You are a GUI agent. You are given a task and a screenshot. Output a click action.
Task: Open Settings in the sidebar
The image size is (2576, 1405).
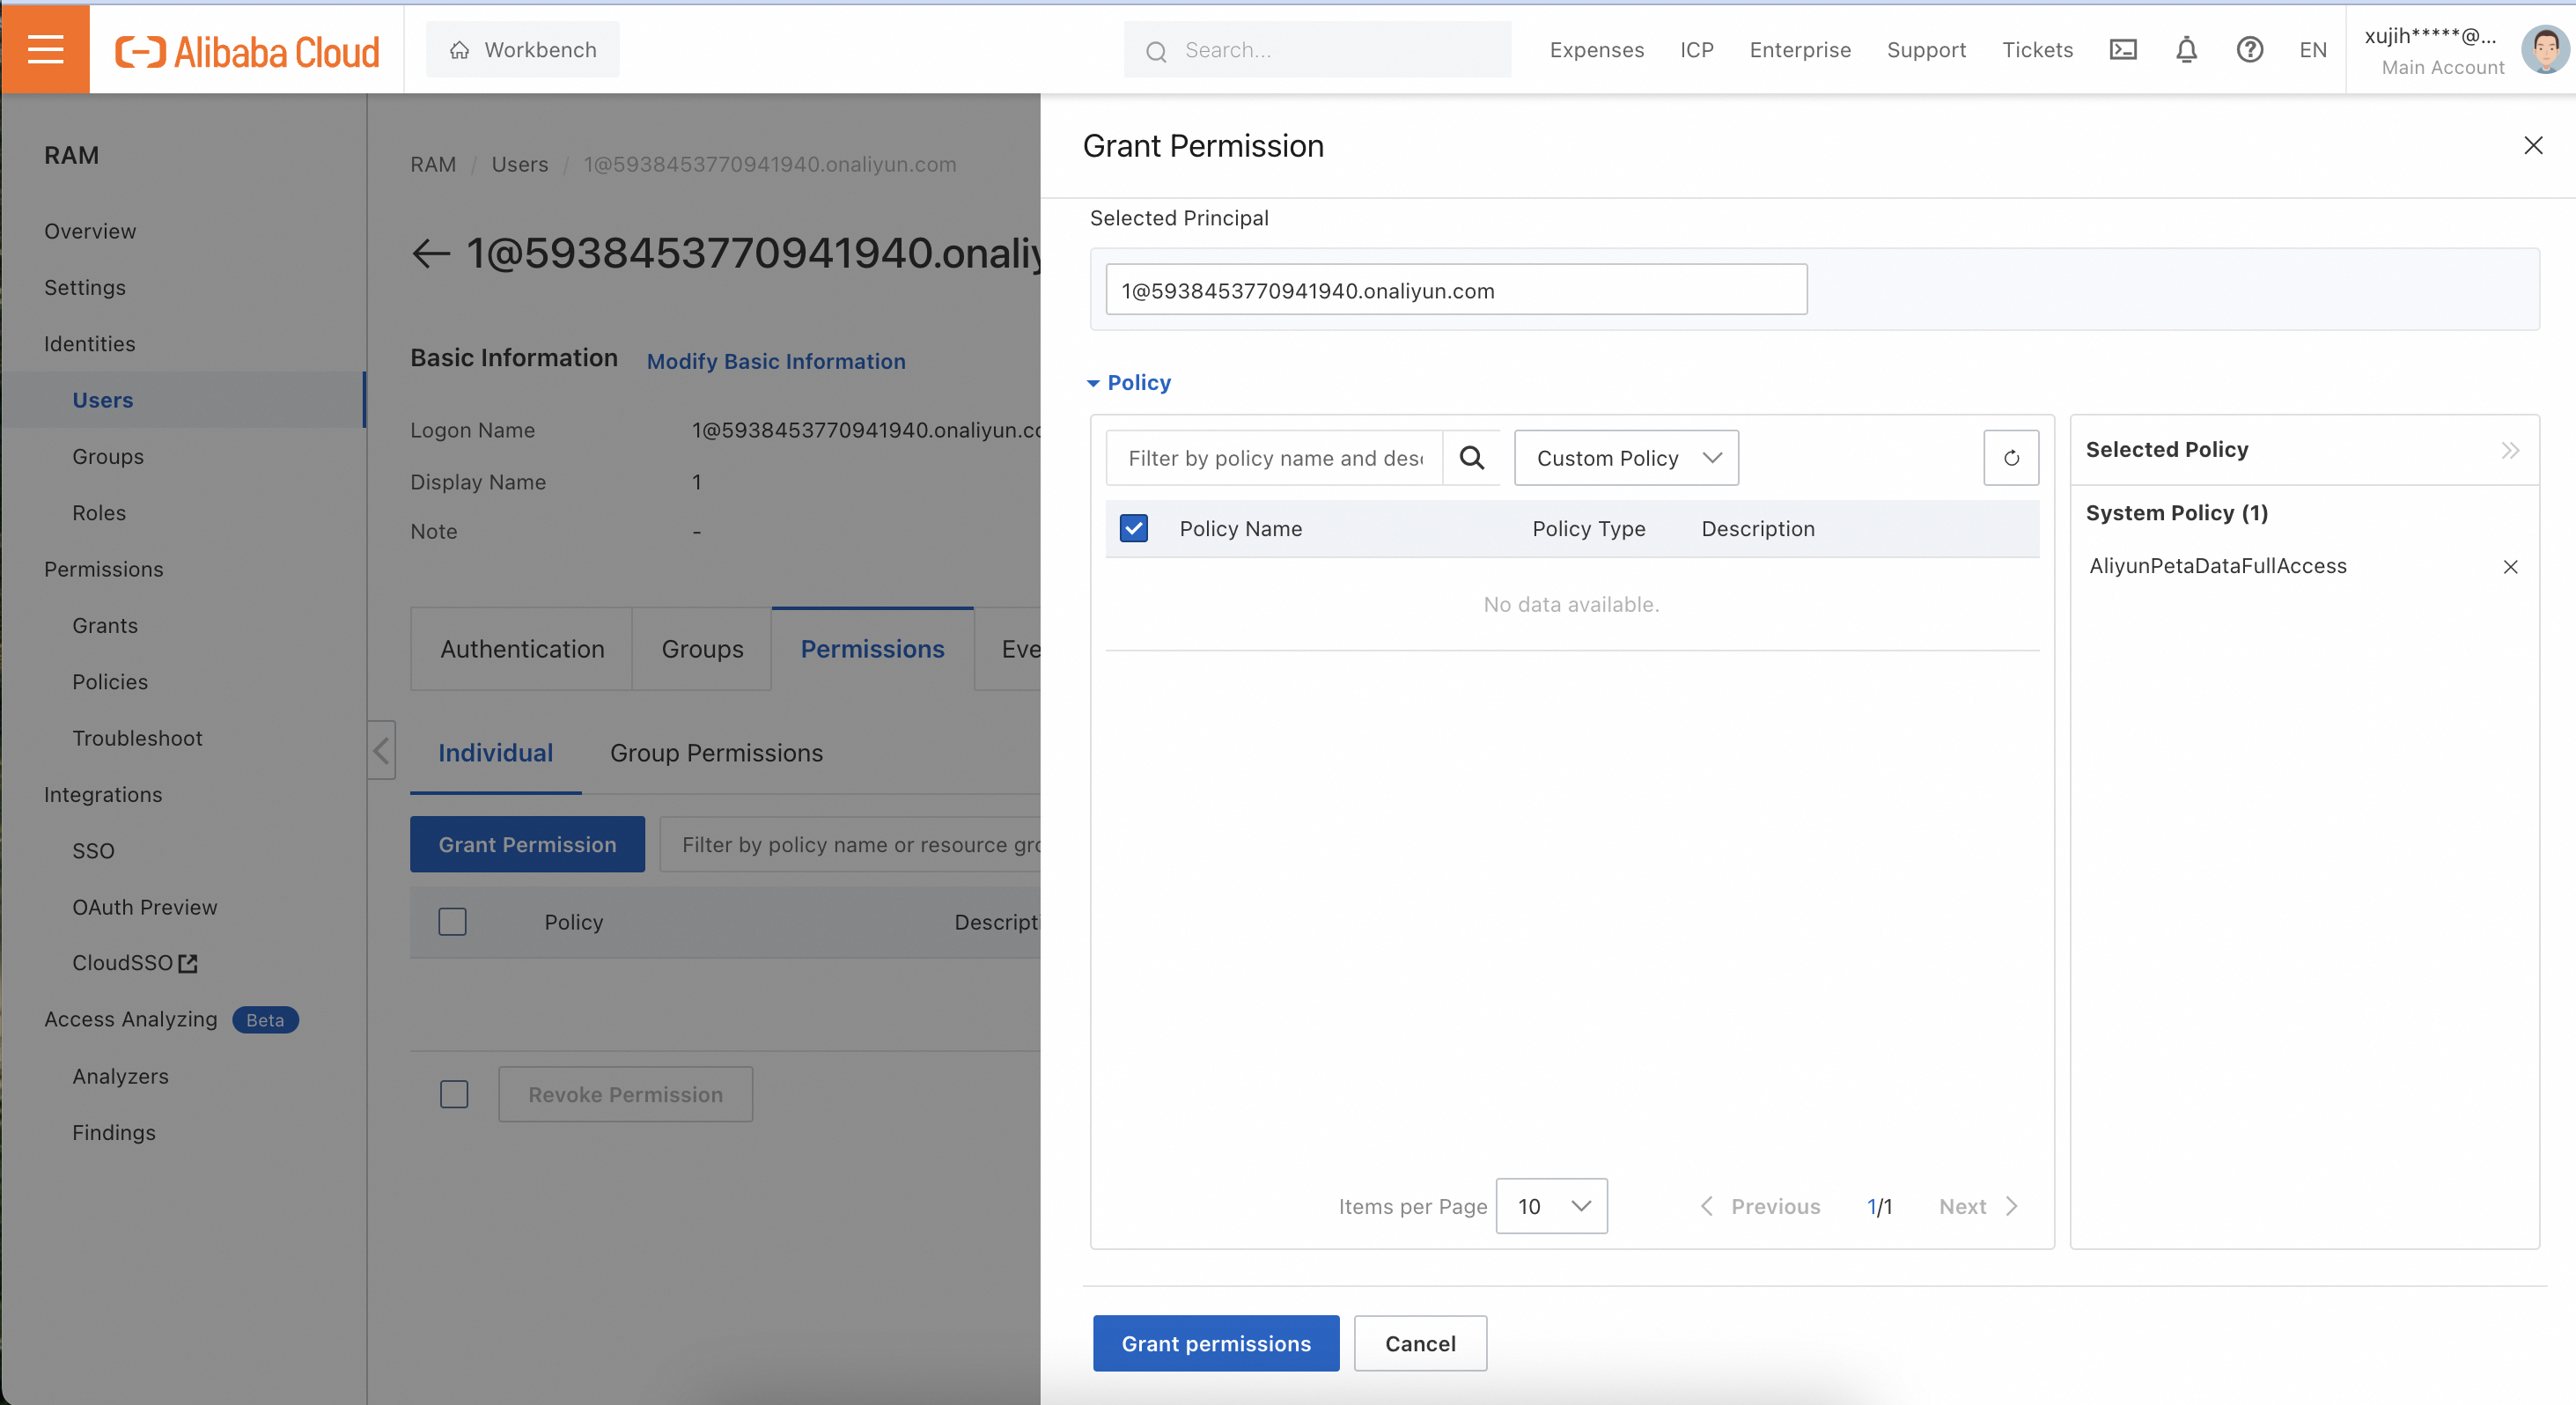pos(85,287)
